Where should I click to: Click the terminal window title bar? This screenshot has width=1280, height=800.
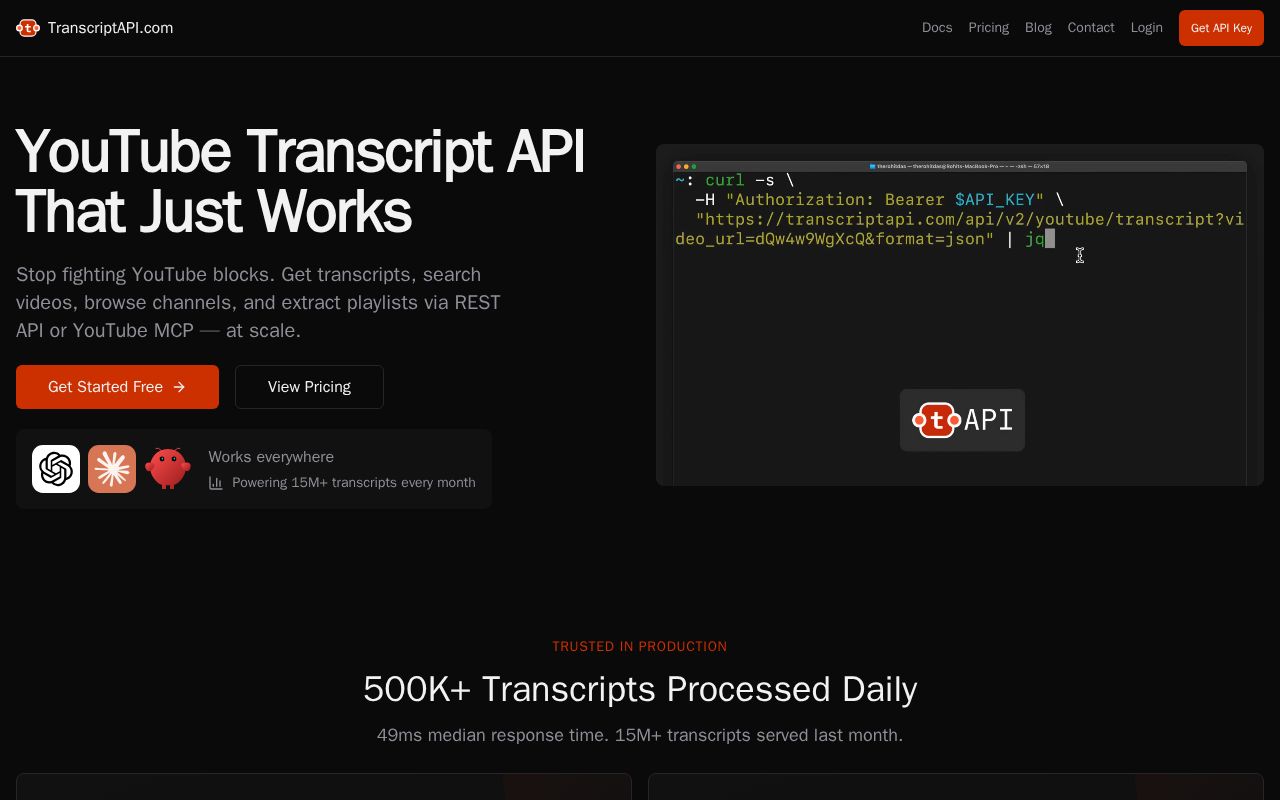[960, 166]
